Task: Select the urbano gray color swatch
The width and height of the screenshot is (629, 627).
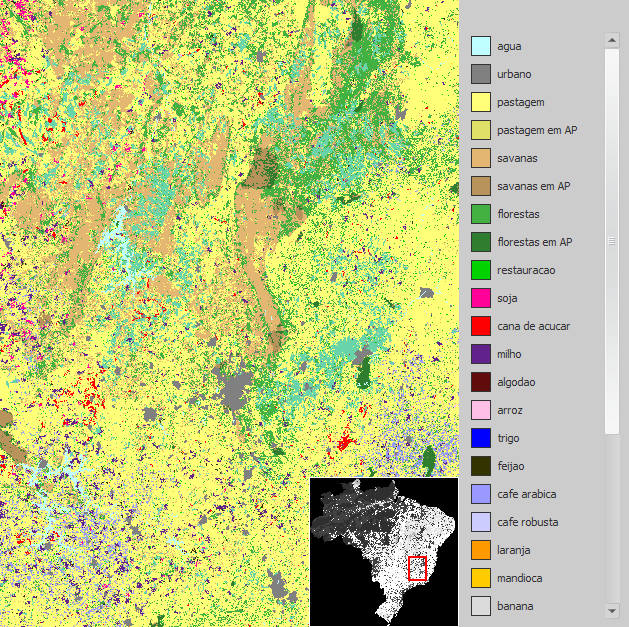Action: (x=481, y=74)
